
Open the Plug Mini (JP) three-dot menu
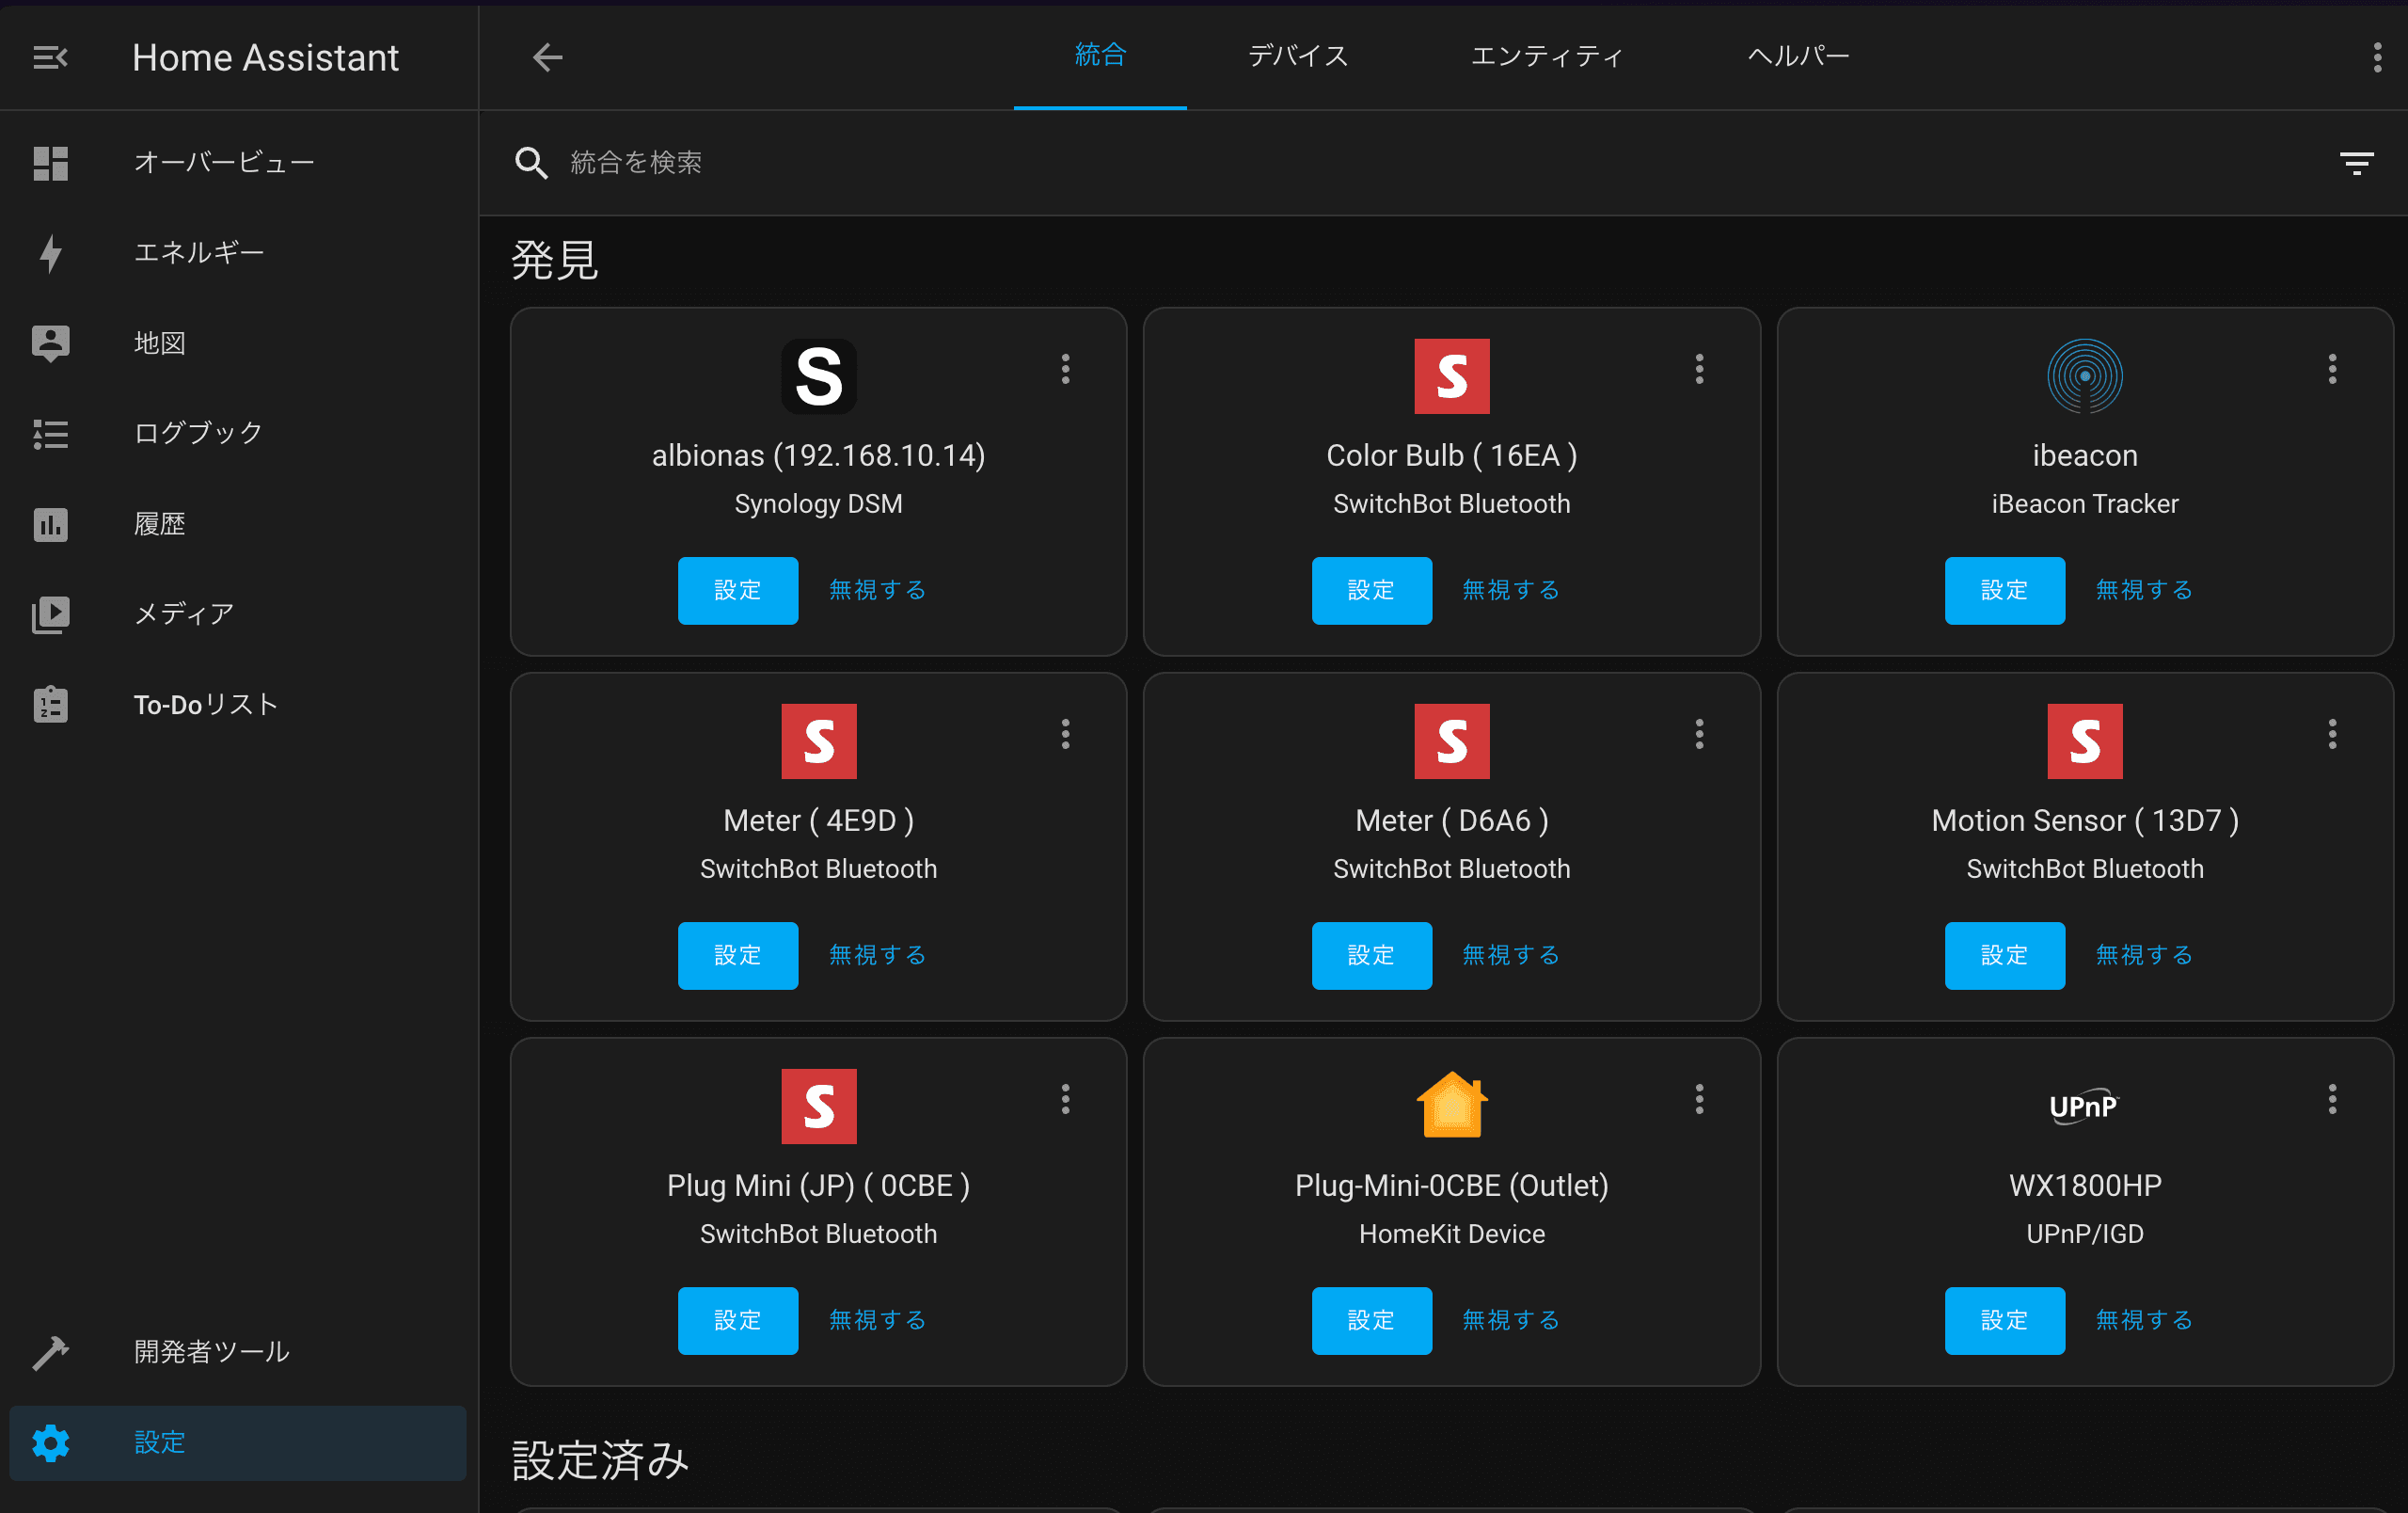[1065, 1099]
